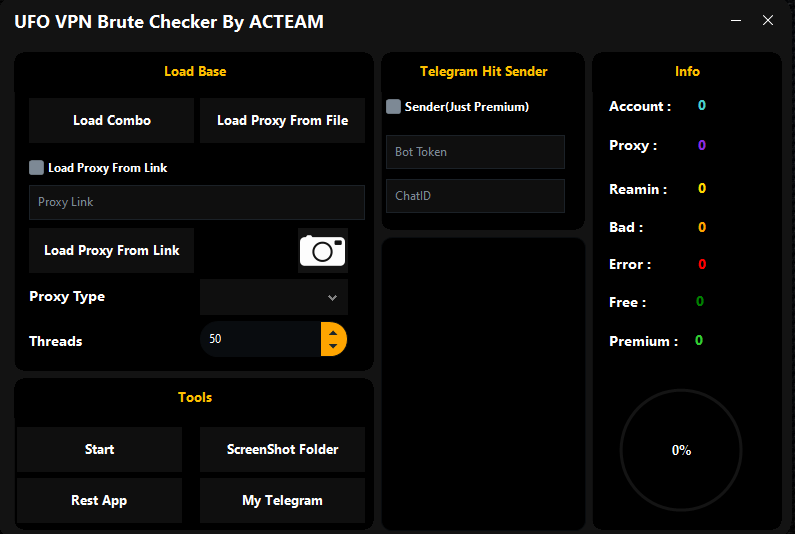Click the camera screenshot icon

click(322, 251)
